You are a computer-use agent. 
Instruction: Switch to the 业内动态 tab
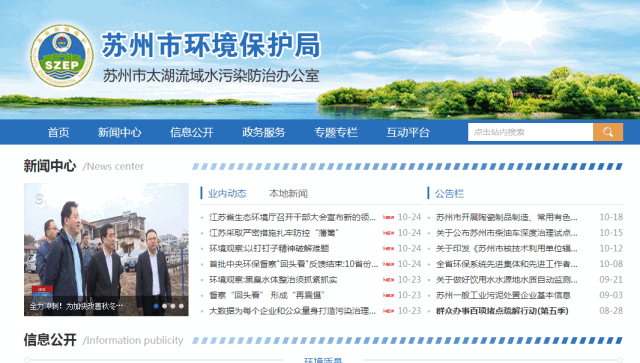tap(227, 194)
